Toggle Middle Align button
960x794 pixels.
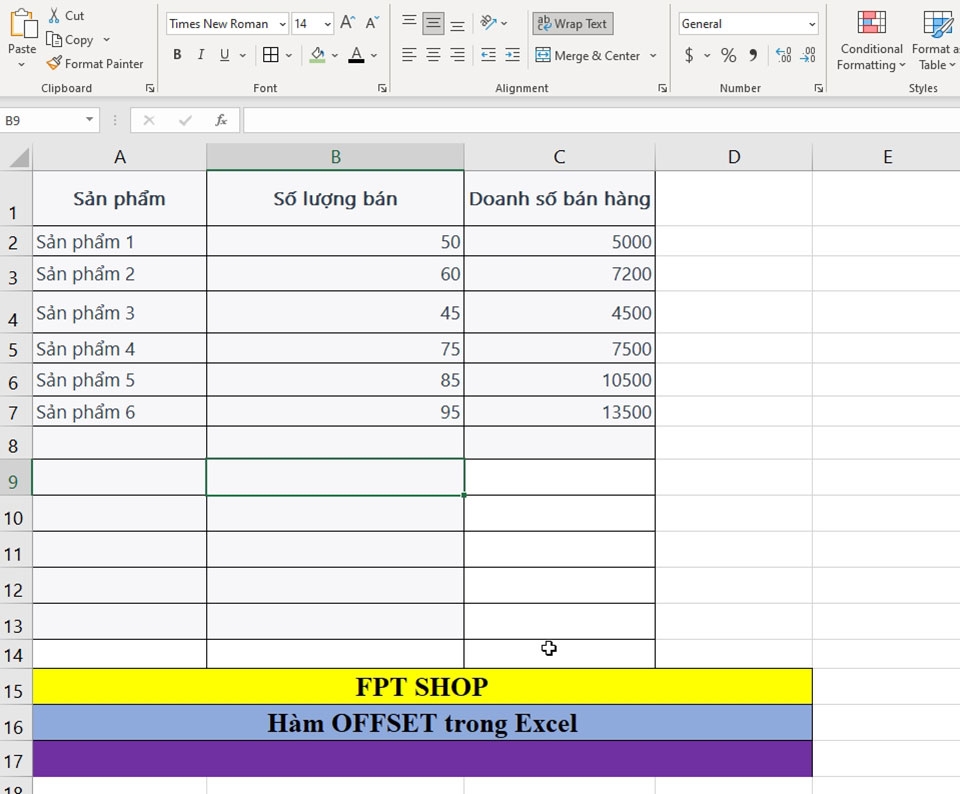(433, 23)
